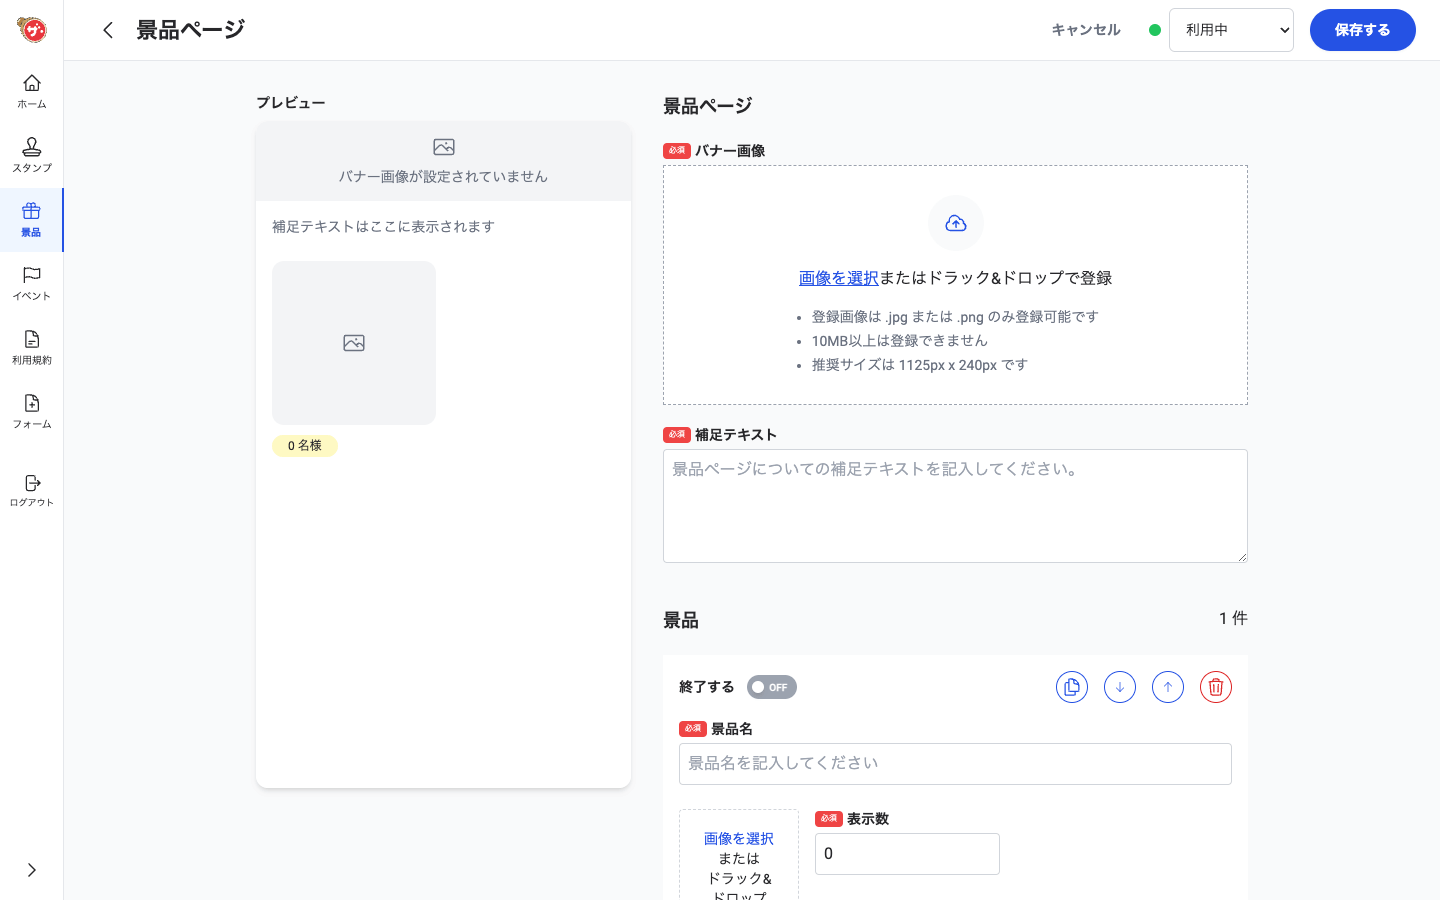The image size is (1440, 900).
Task: Open the 利用中 status dropdown
Action: pos(1231,29)
